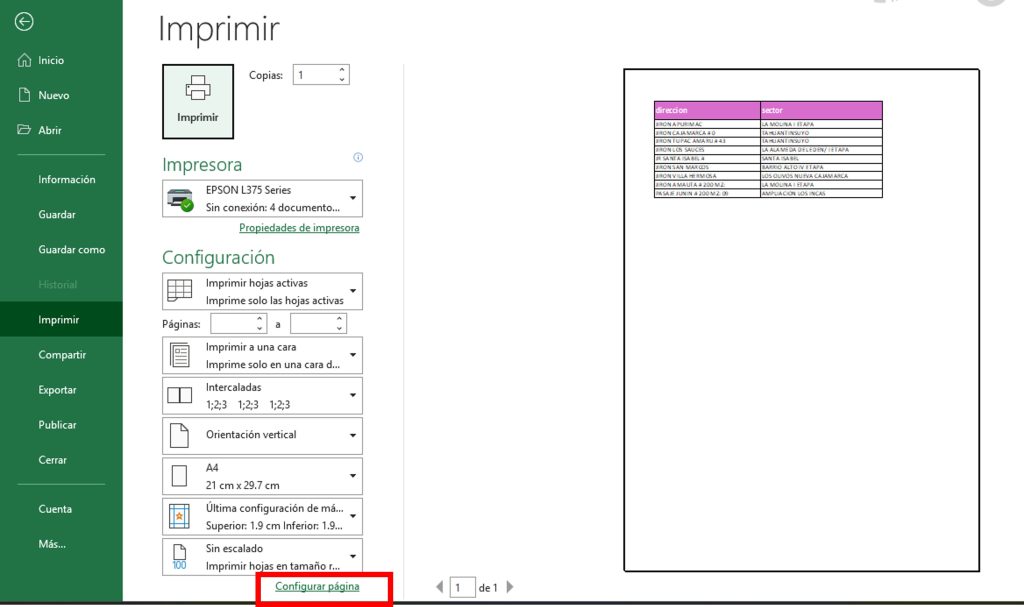Select Guardar como in the sidebar
This screenshot has width=1024, height=607.
coord(71,250)
